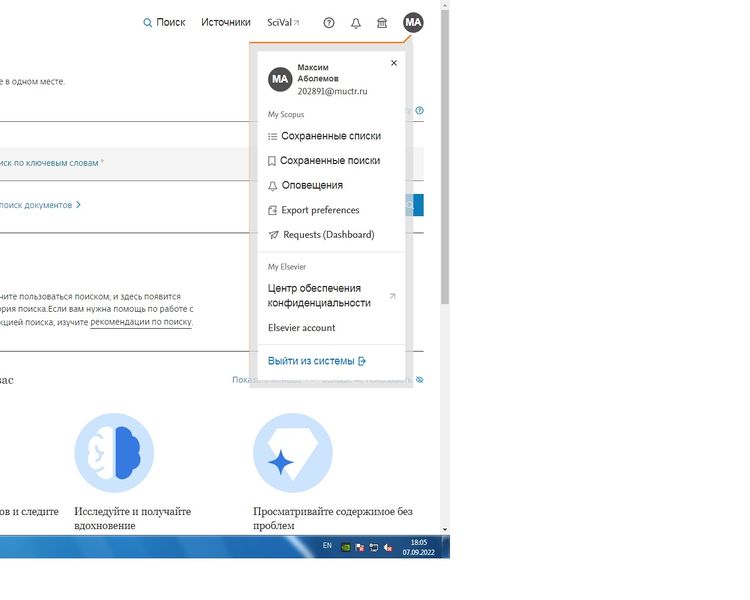750x600 pixels.
Task: Click external-link arrow beside Центр обеспечения конфиденциальности
Action: point(393,296)
